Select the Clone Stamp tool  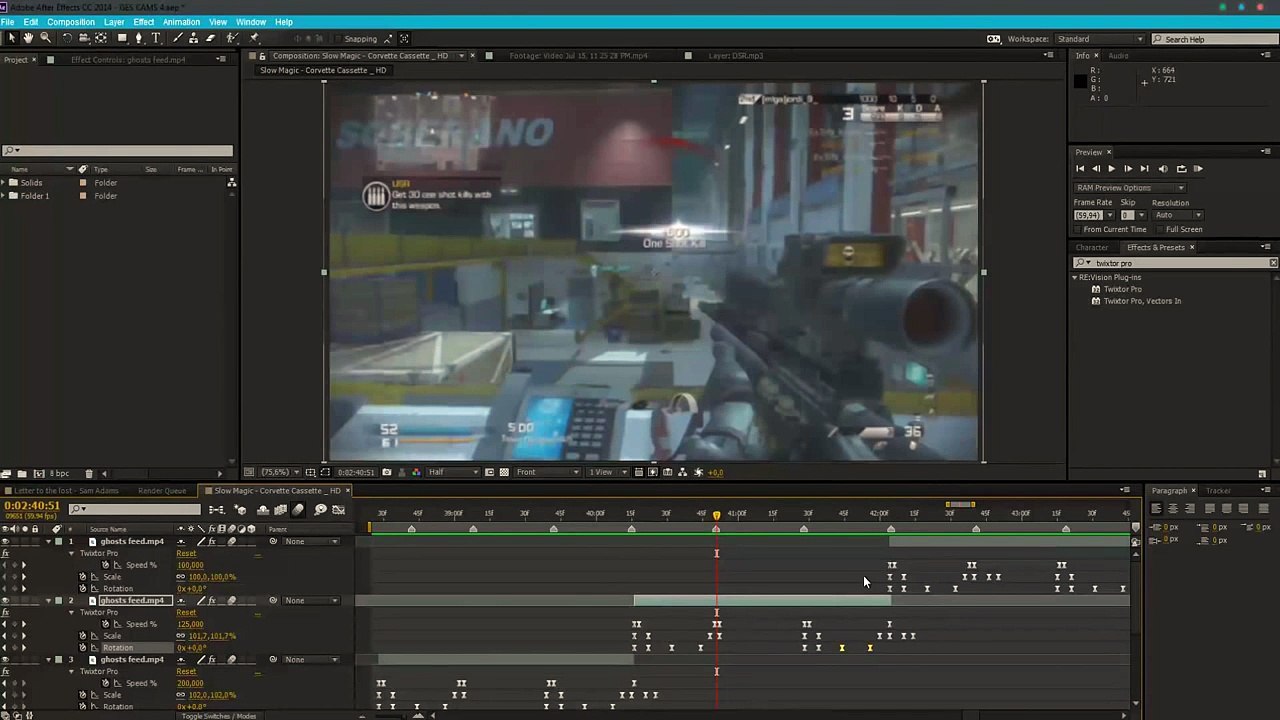(194, 38)
